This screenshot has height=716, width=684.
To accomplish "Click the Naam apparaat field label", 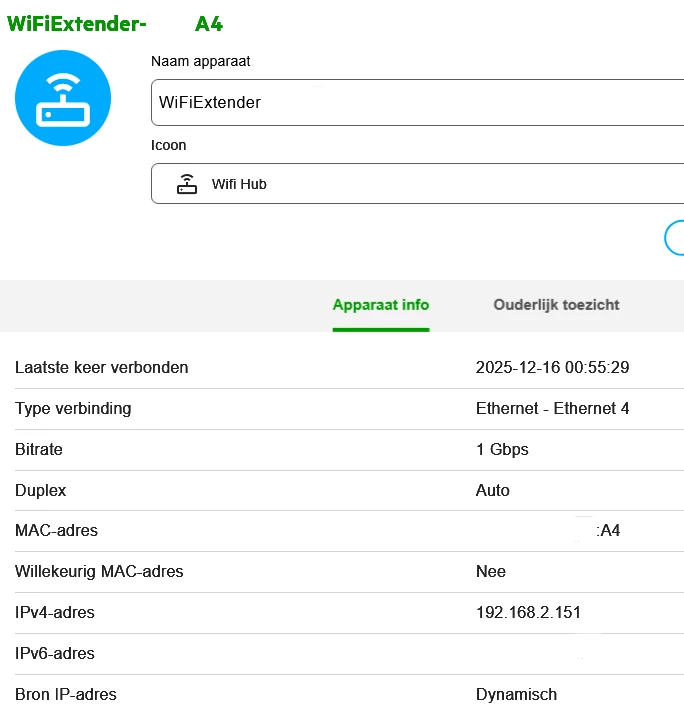I will point(200,61).
